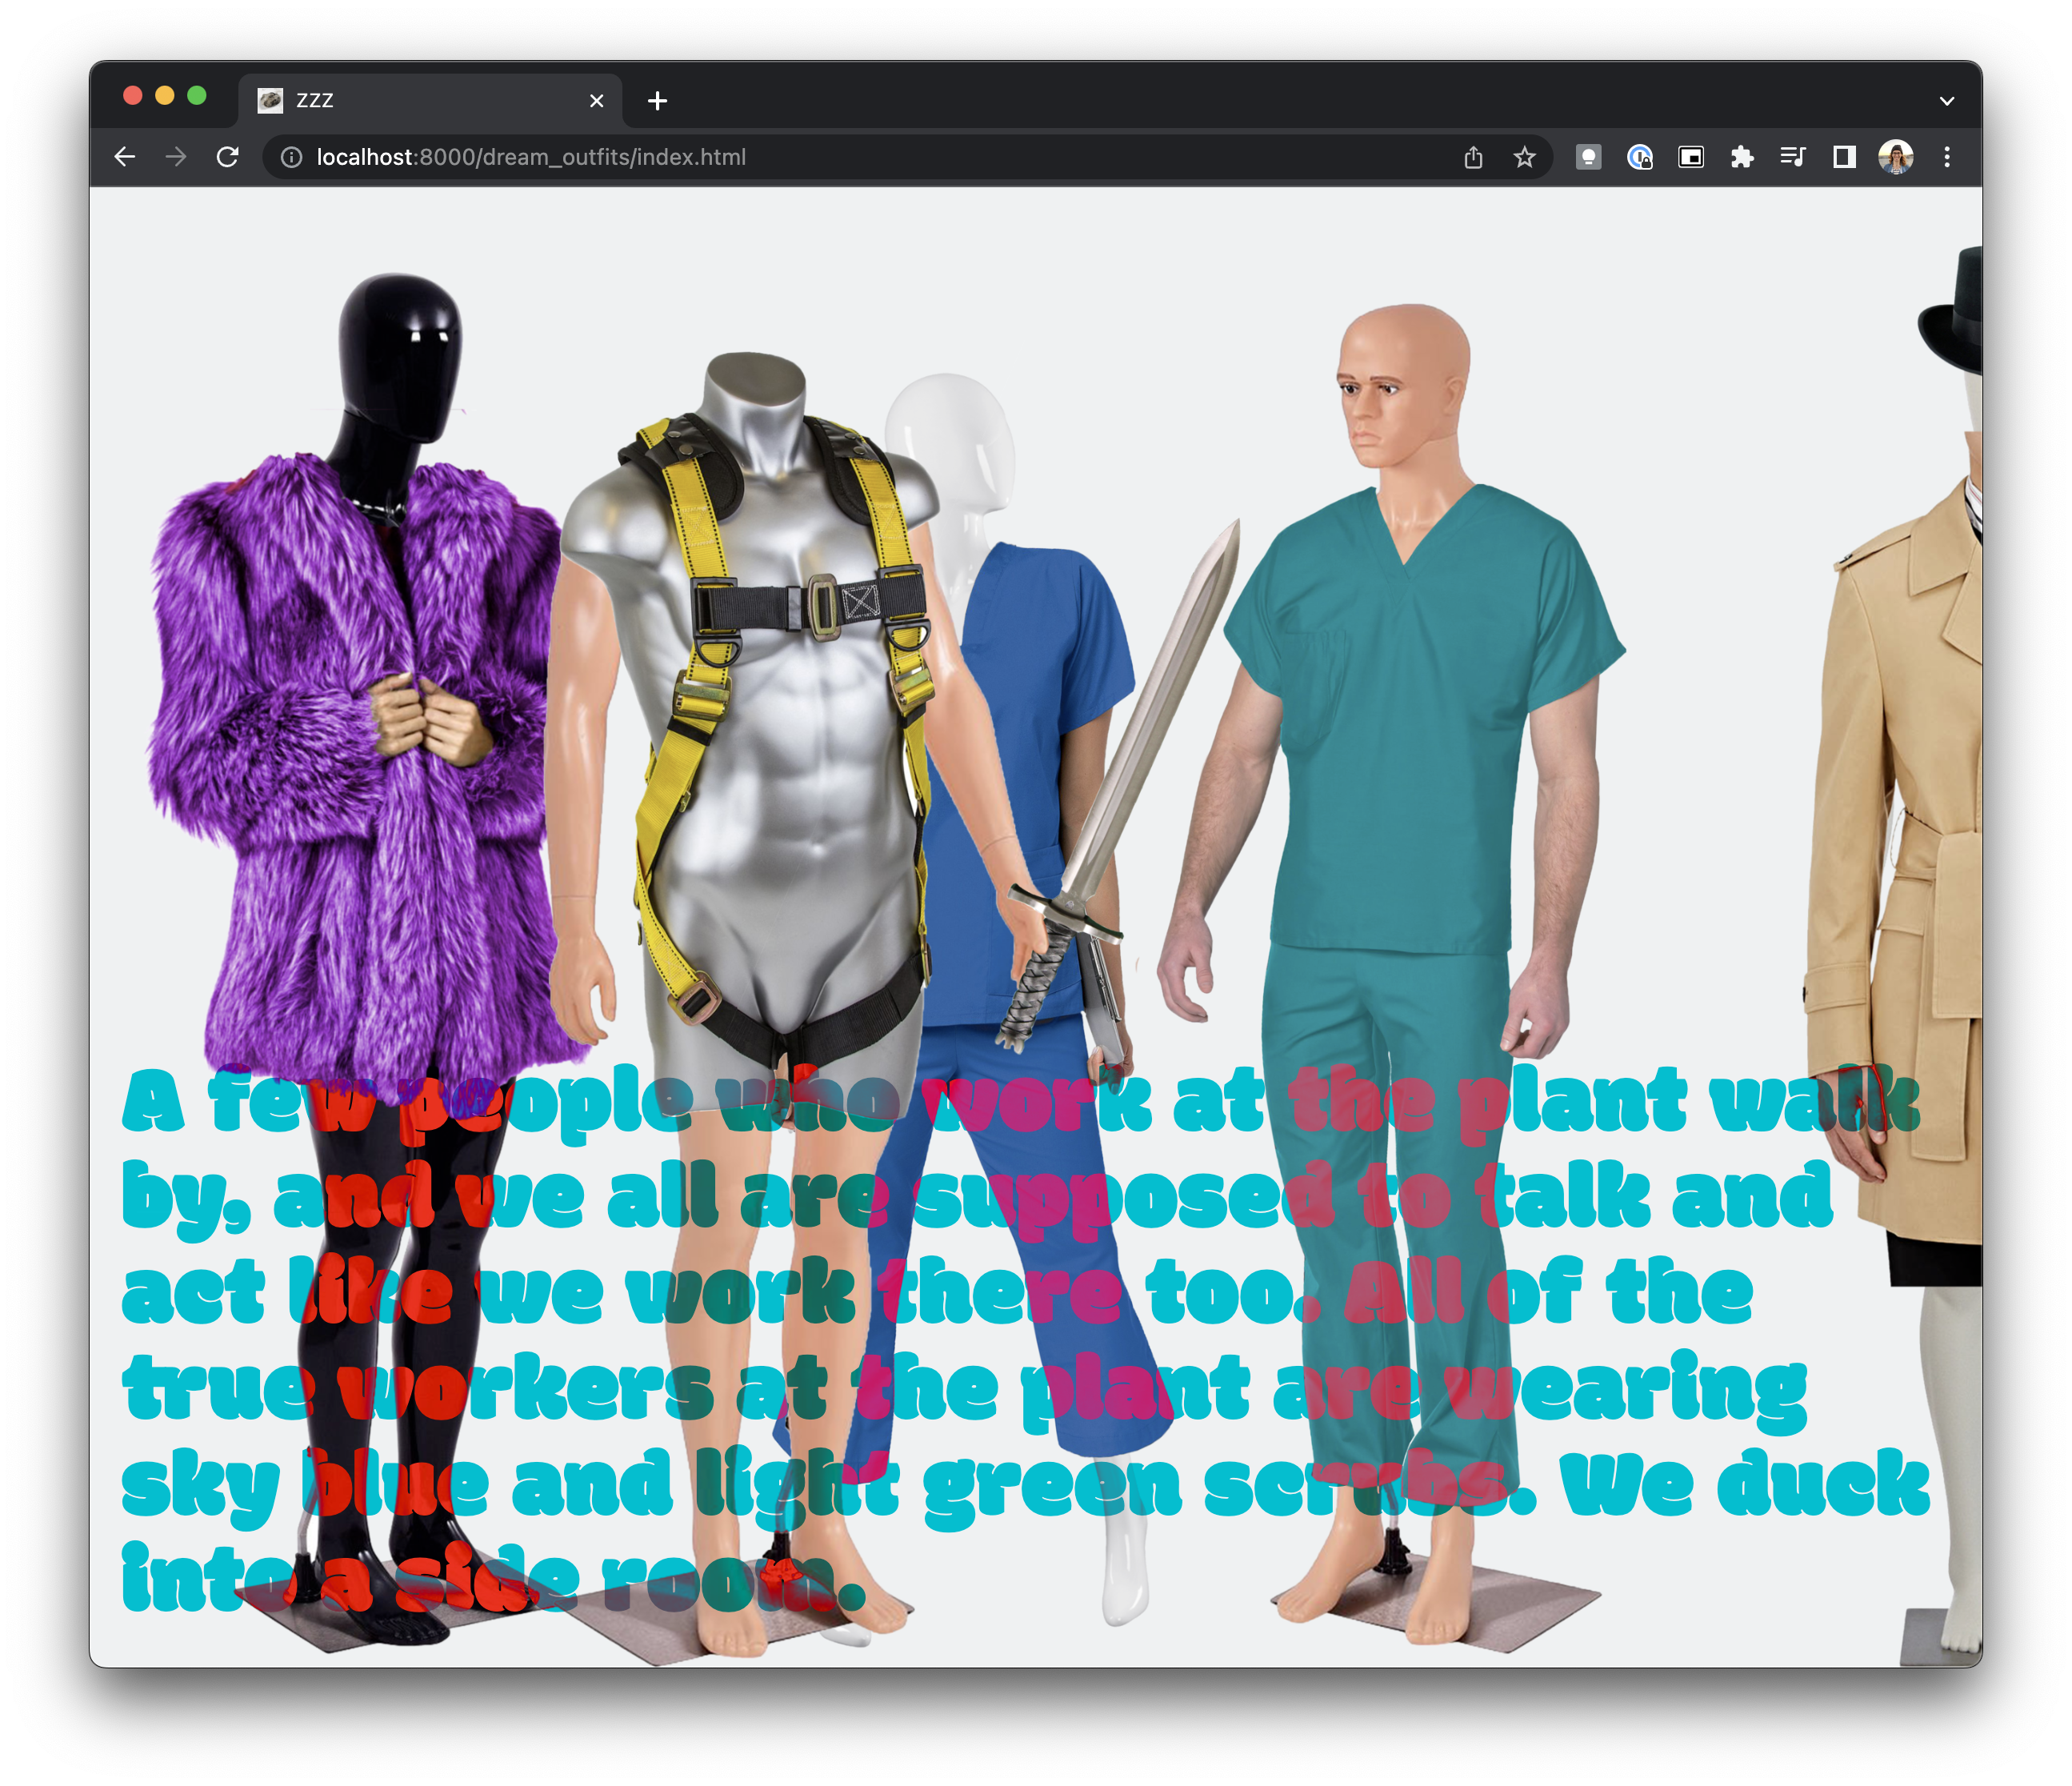Bookmark this page with star icon
This screenshot has width=2072, height=1786.
pyautogui.click(x=1524, y=157)
